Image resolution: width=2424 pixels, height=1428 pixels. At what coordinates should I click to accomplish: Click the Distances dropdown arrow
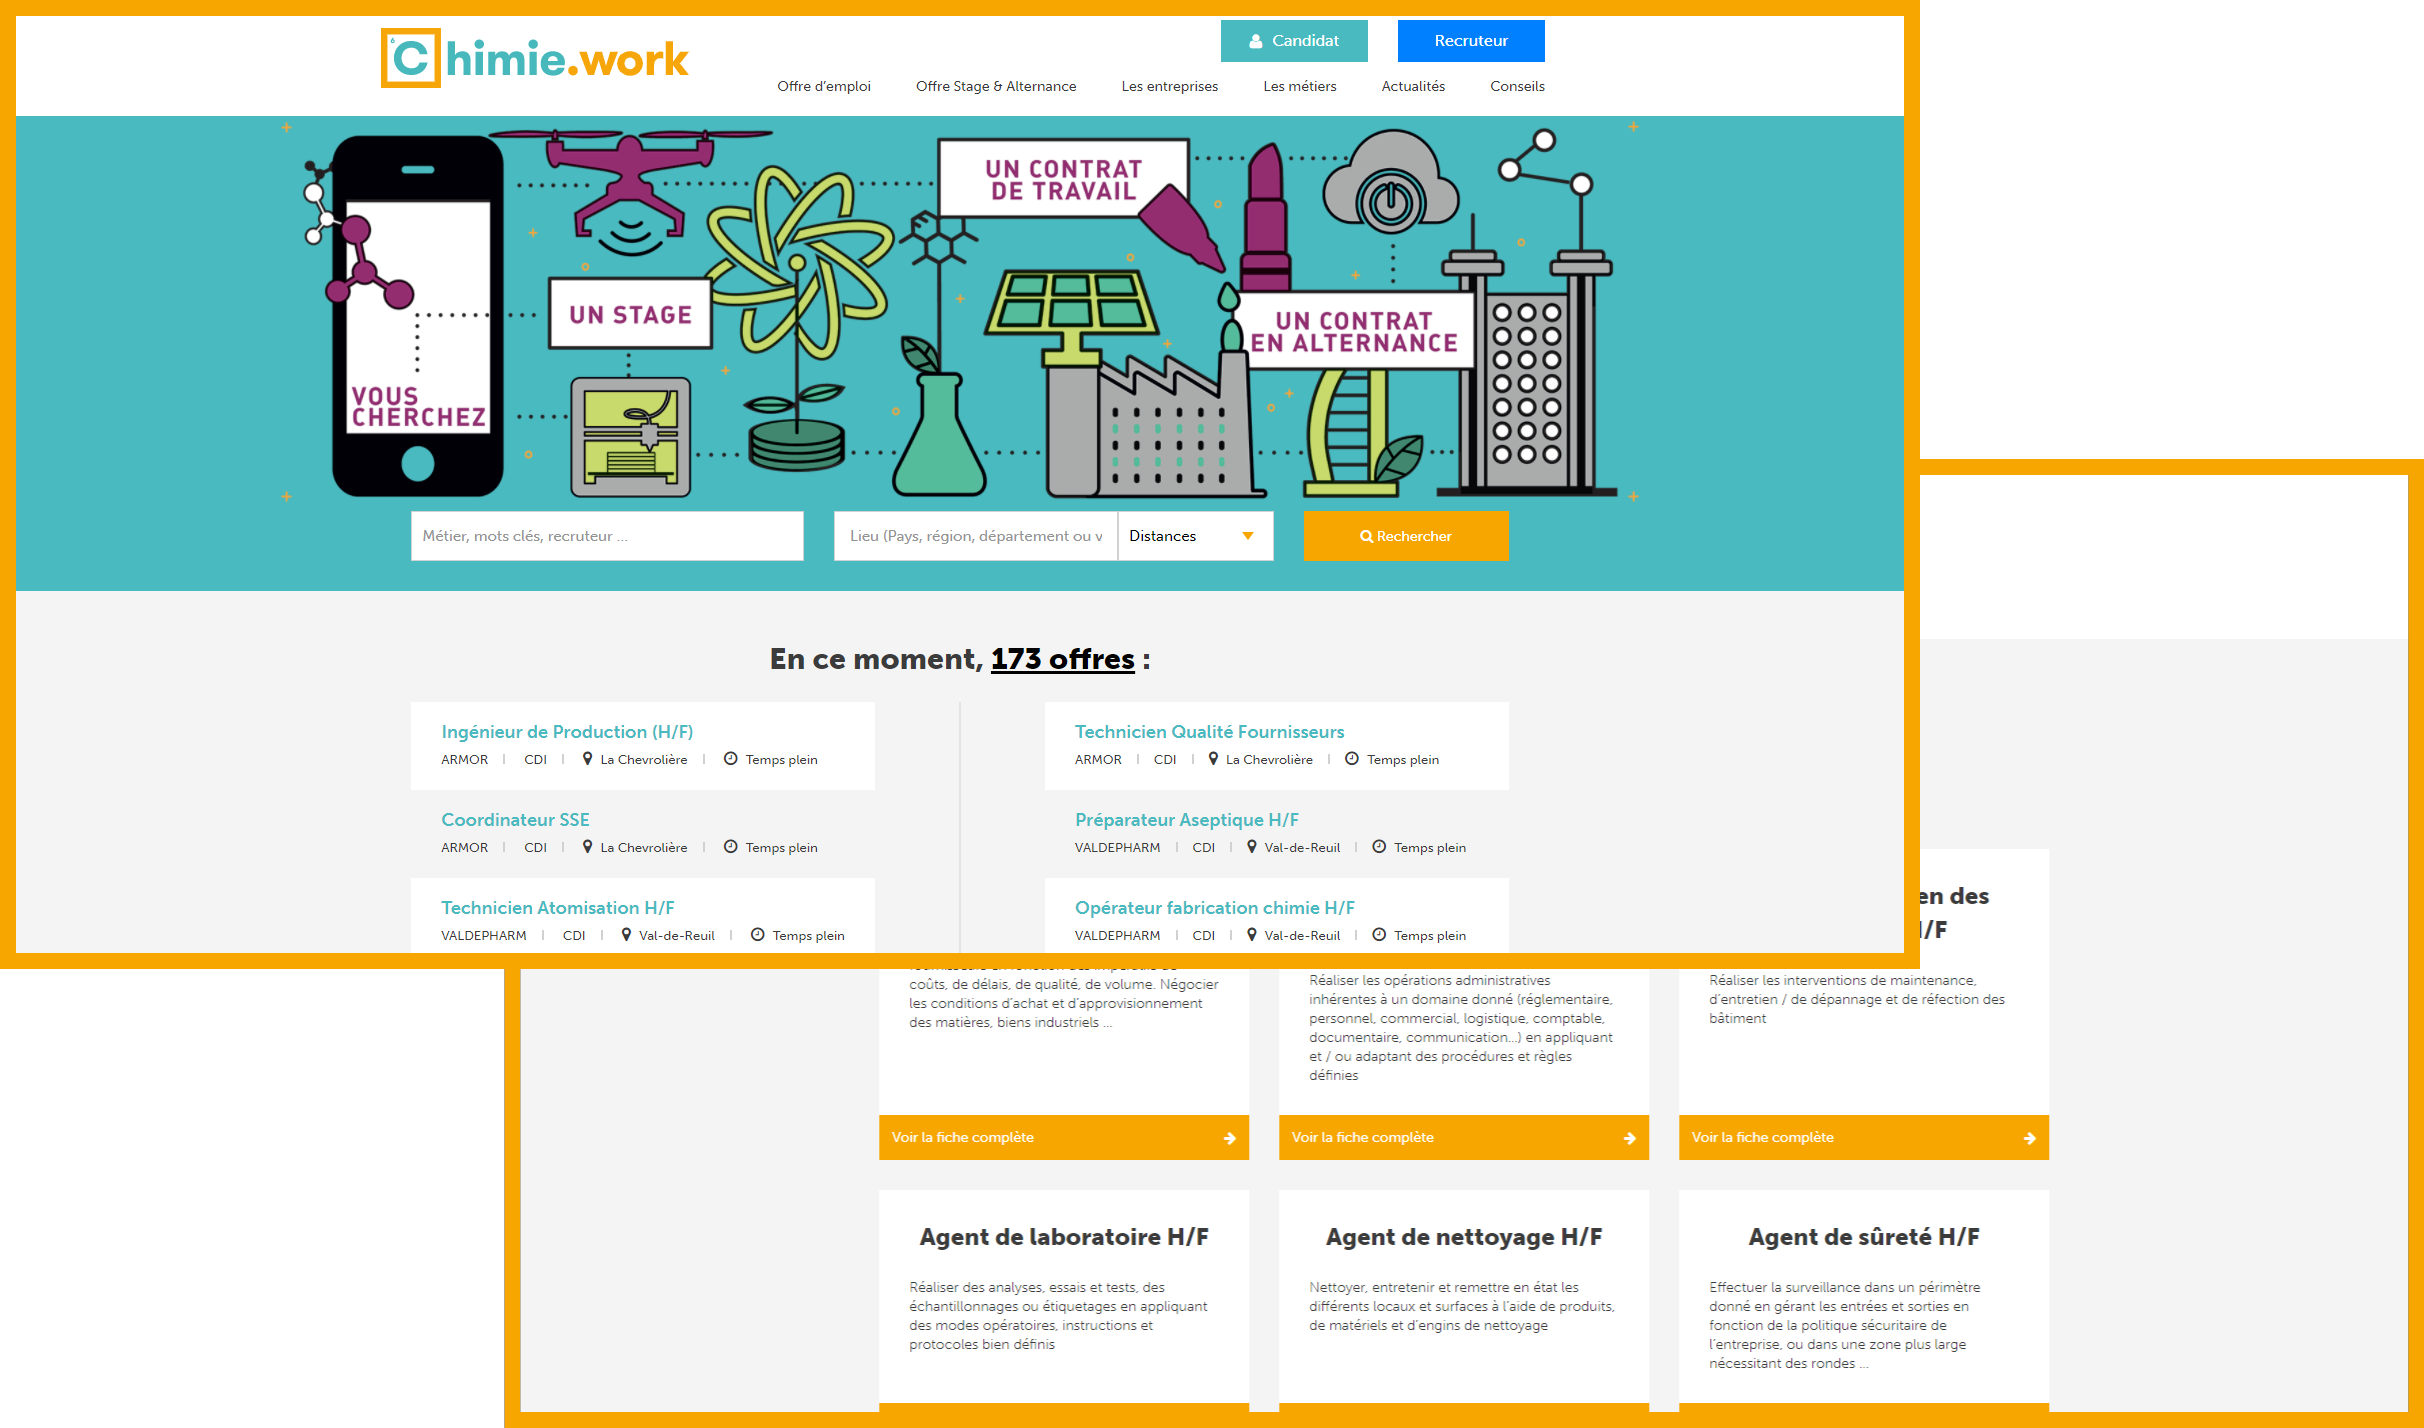pos(1248,536)
